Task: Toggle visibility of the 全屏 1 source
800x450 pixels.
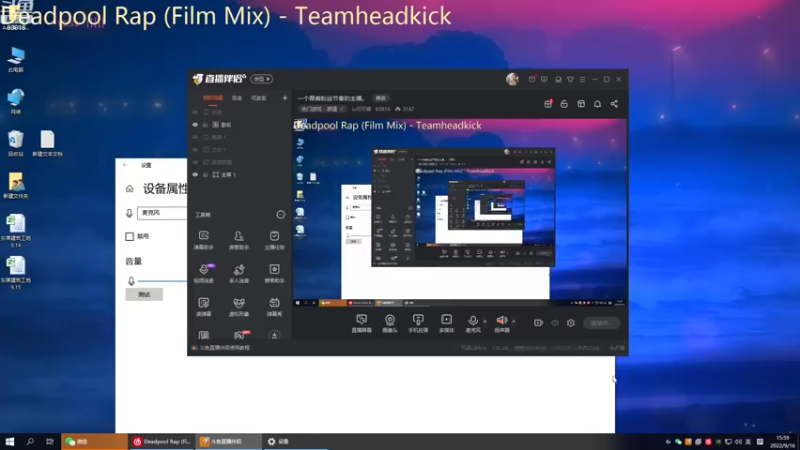Action: point(195,174)
